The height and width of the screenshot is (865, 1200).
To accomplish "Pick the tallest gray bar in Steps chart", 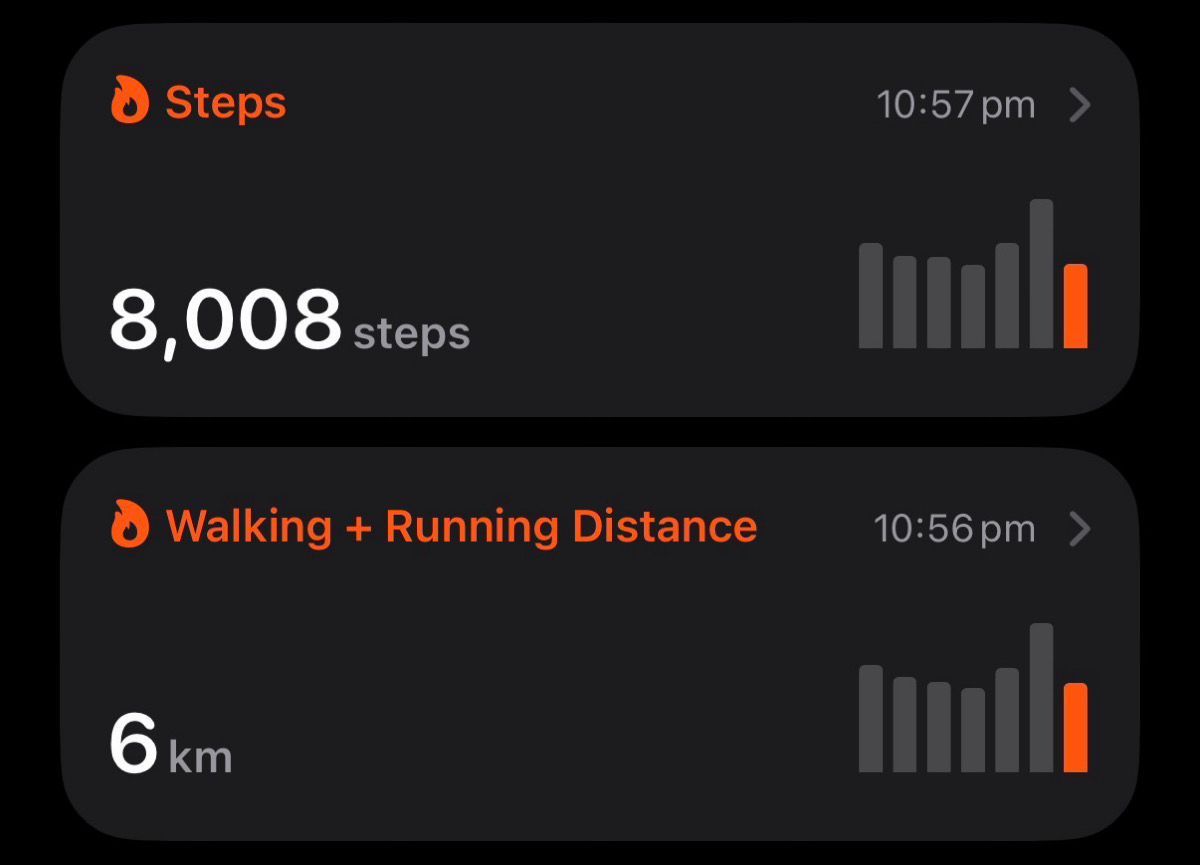I will (x=1041, y=274).
